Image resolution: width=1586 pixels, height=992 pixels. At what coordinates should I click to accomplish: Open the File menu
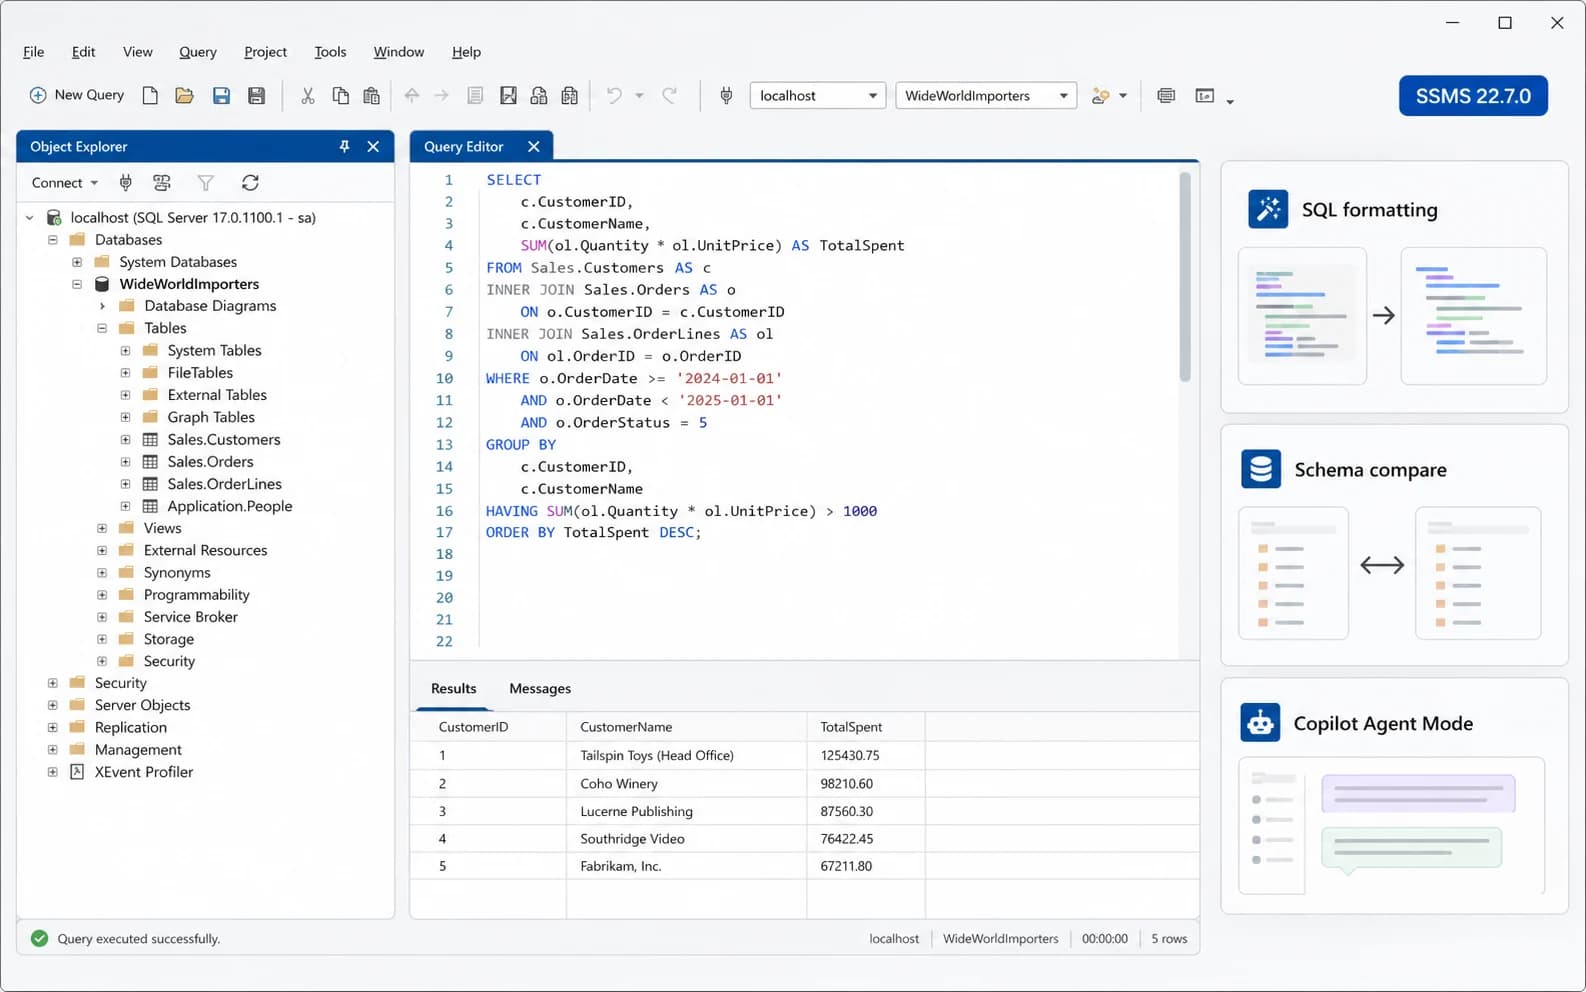(33, 52)
